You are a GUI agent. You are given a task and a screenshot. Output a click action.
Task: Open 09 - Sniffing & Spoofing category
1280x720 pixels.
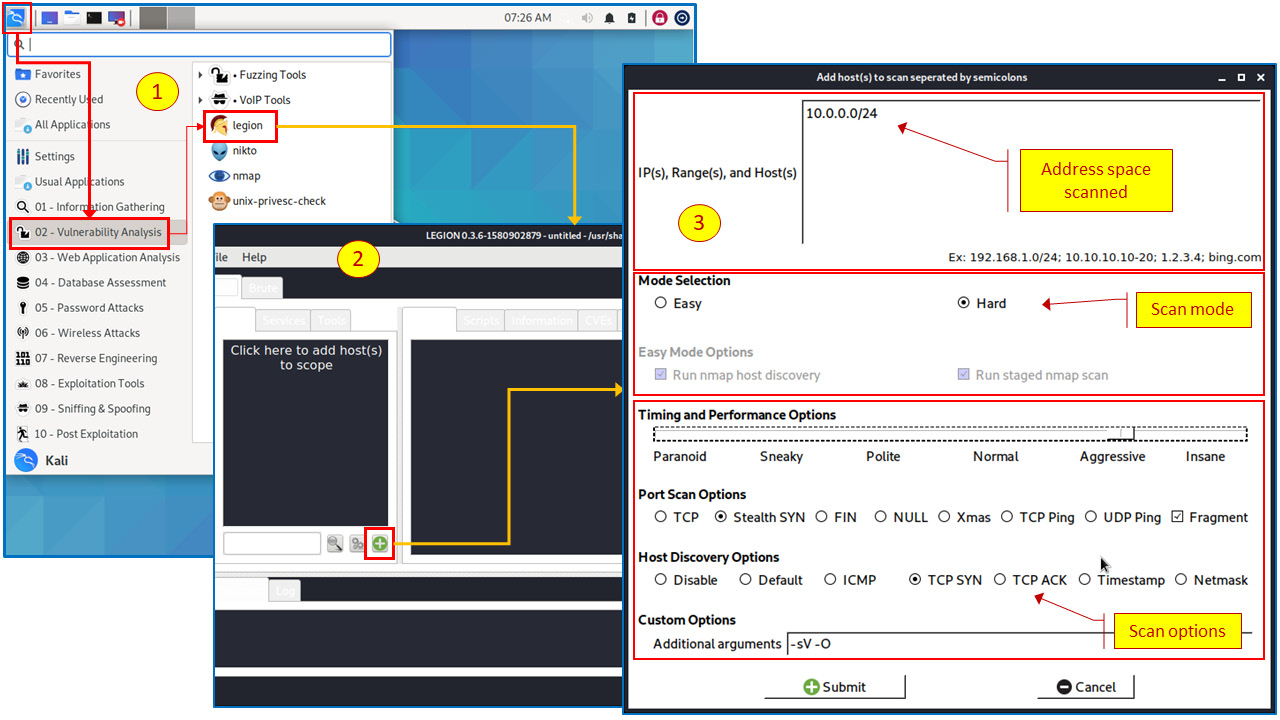(x=84, y=409)
